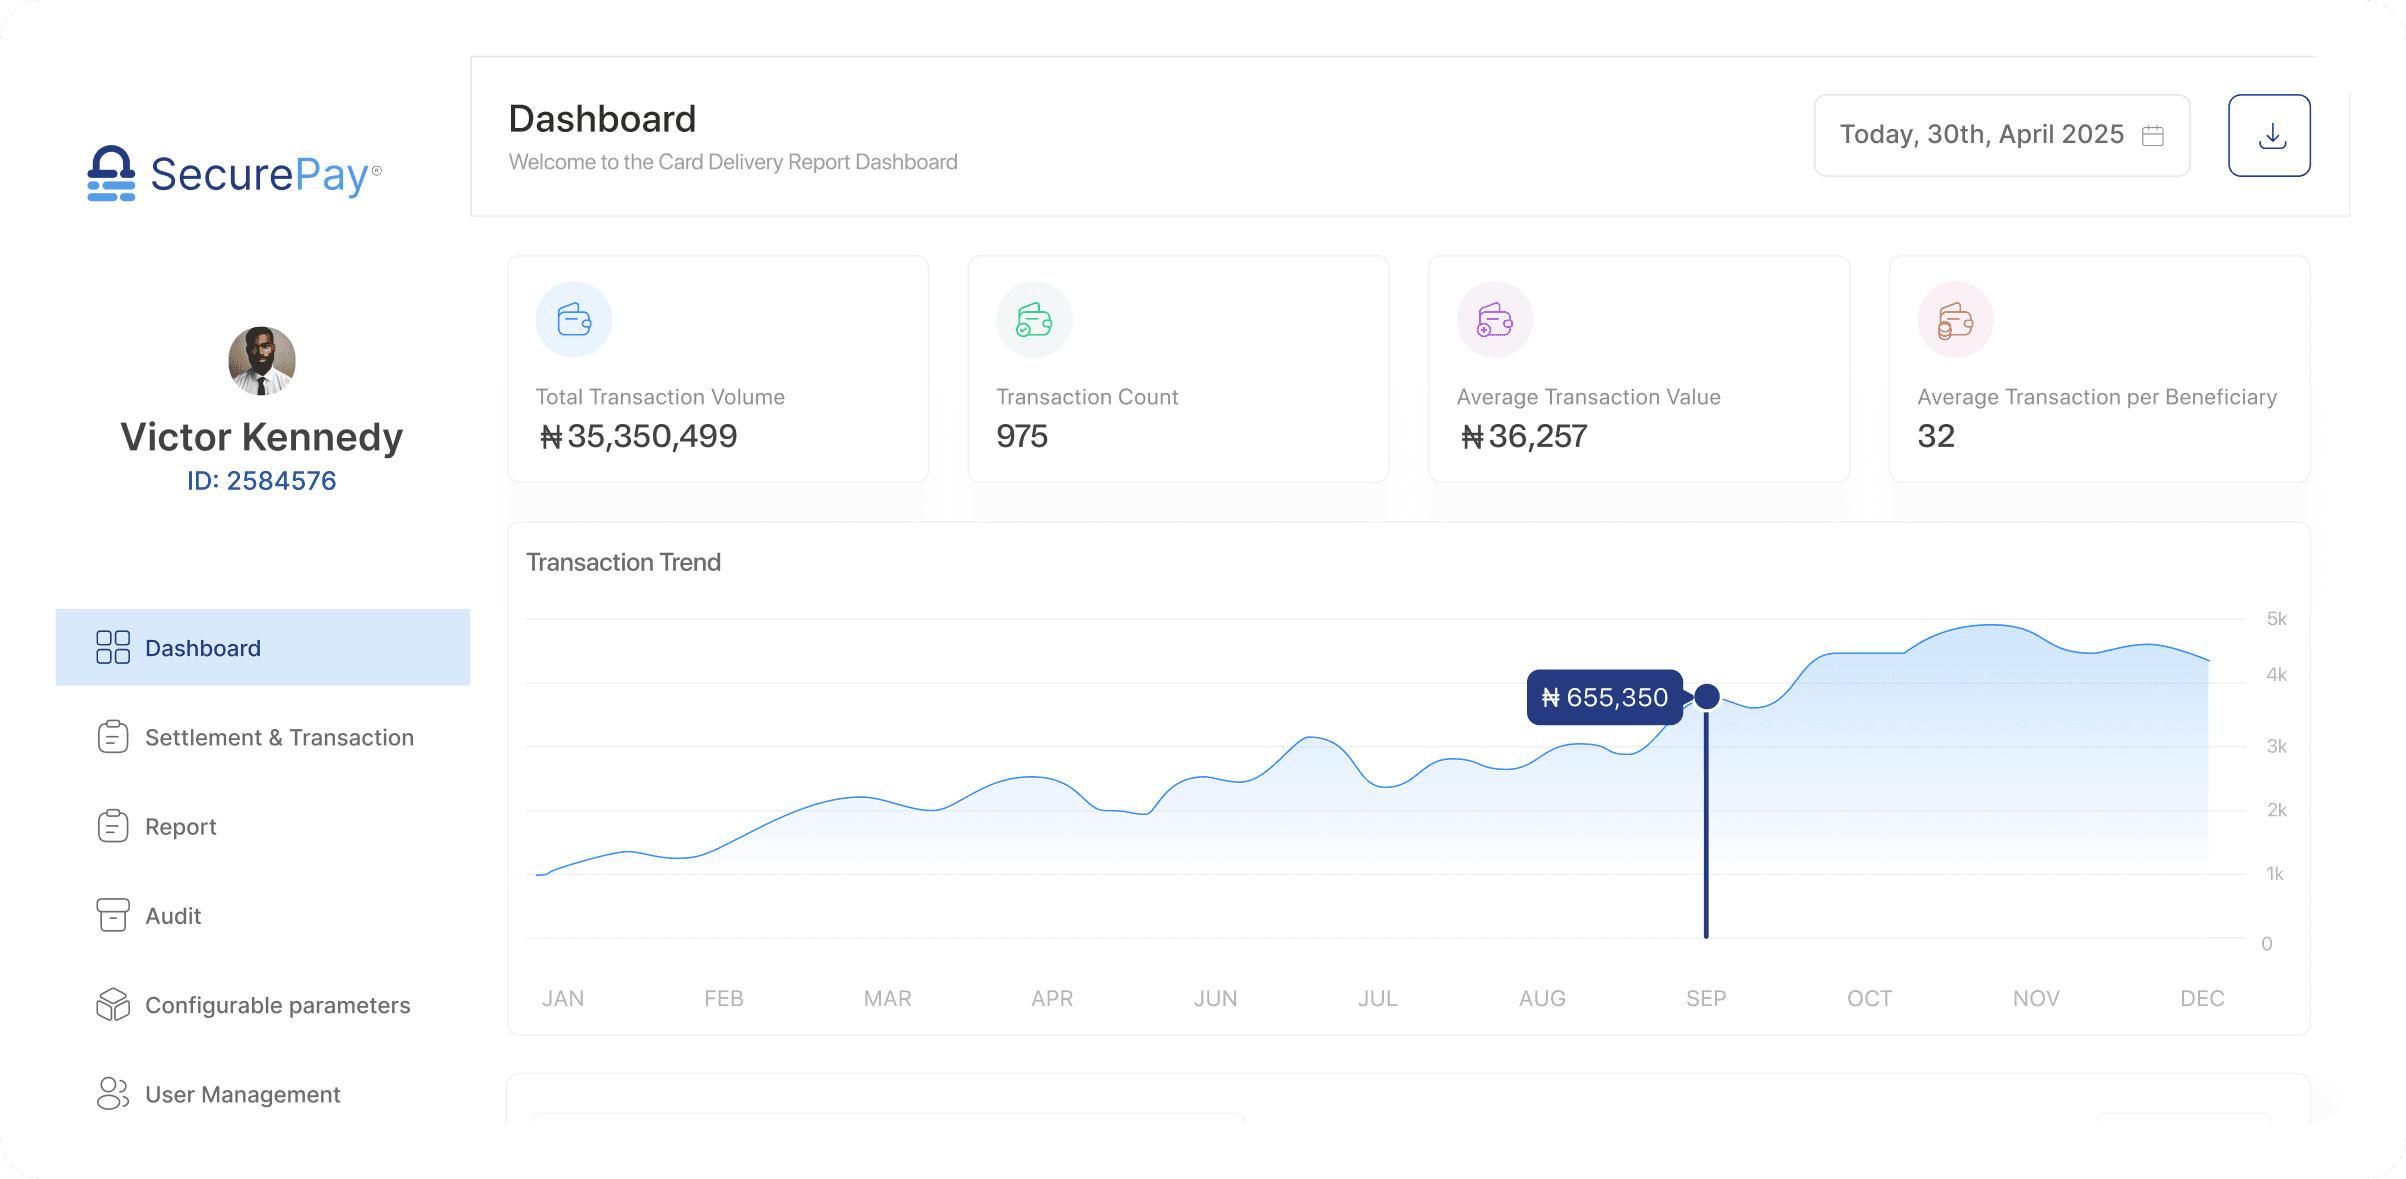The width and height of the screenshot is (2406, 1179).
Task: Click the SecurePay lock logo
Action: (111, 174)
